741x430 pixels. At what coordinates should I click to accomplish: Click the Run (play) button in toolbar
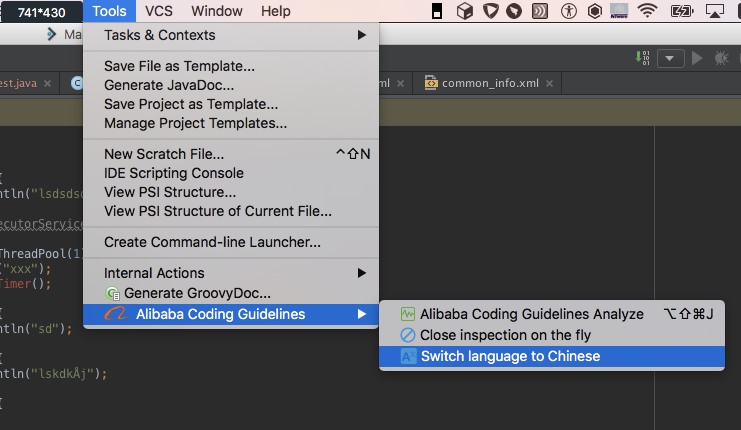click(698, 59)
